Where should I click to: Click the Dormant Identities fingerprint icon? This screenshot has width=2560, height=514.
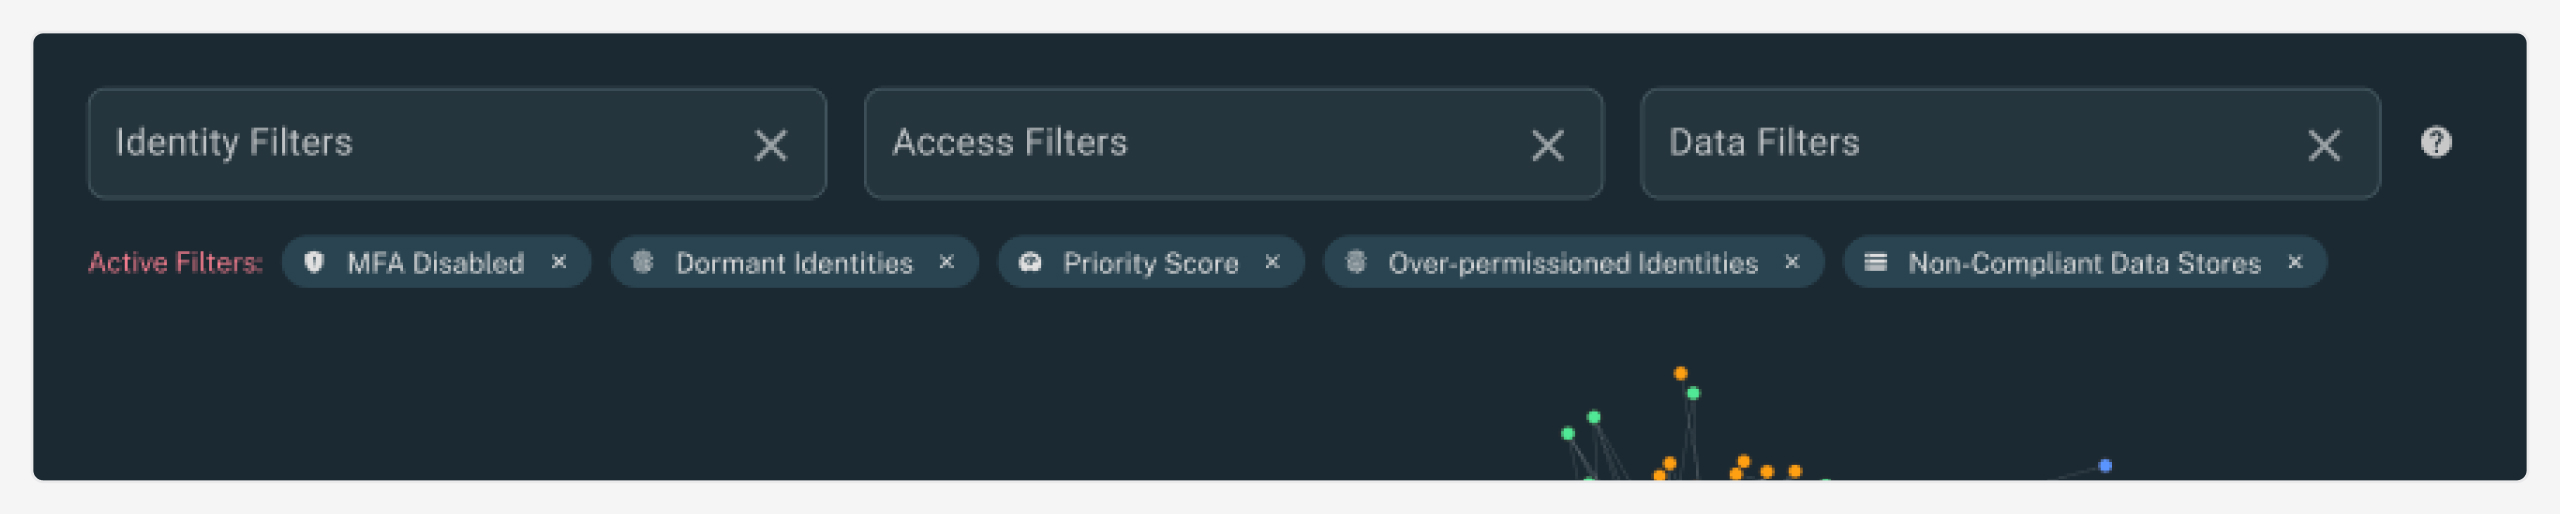pyautogui.click(x=642, y=262)
